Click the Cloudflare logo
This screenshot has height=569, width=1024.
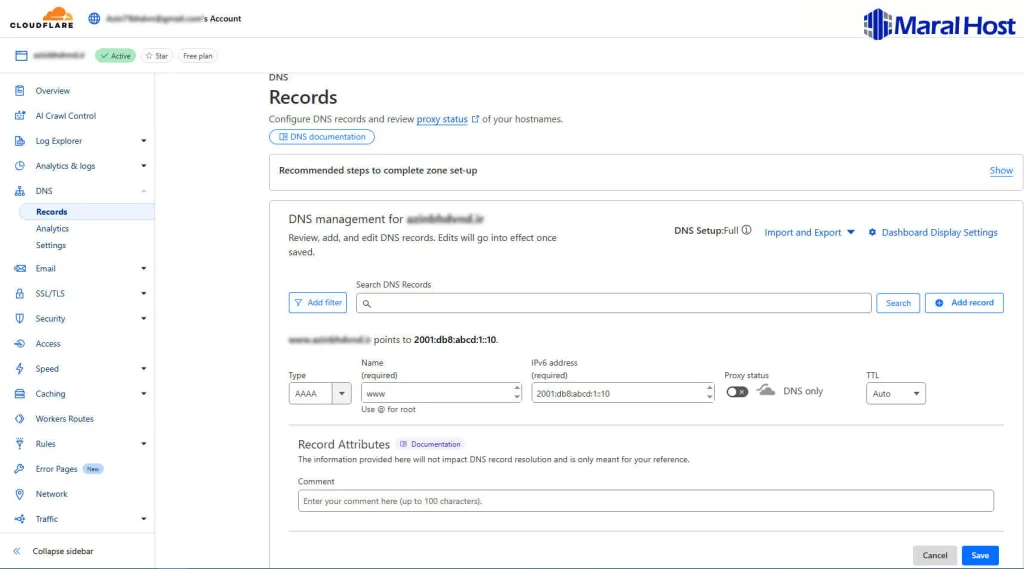coord(42,18)
